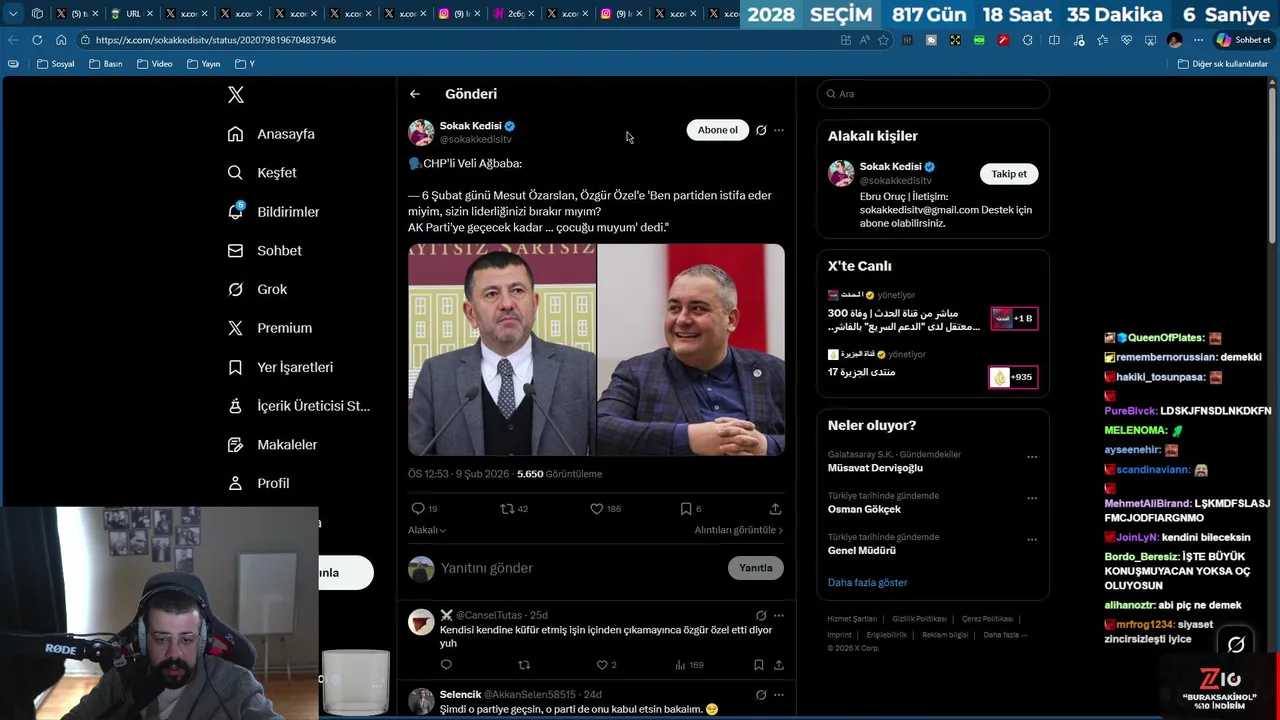Viewport: 1280px width, 720px height.
Task: Add page to favorites star icon
Action: [883, 40]
